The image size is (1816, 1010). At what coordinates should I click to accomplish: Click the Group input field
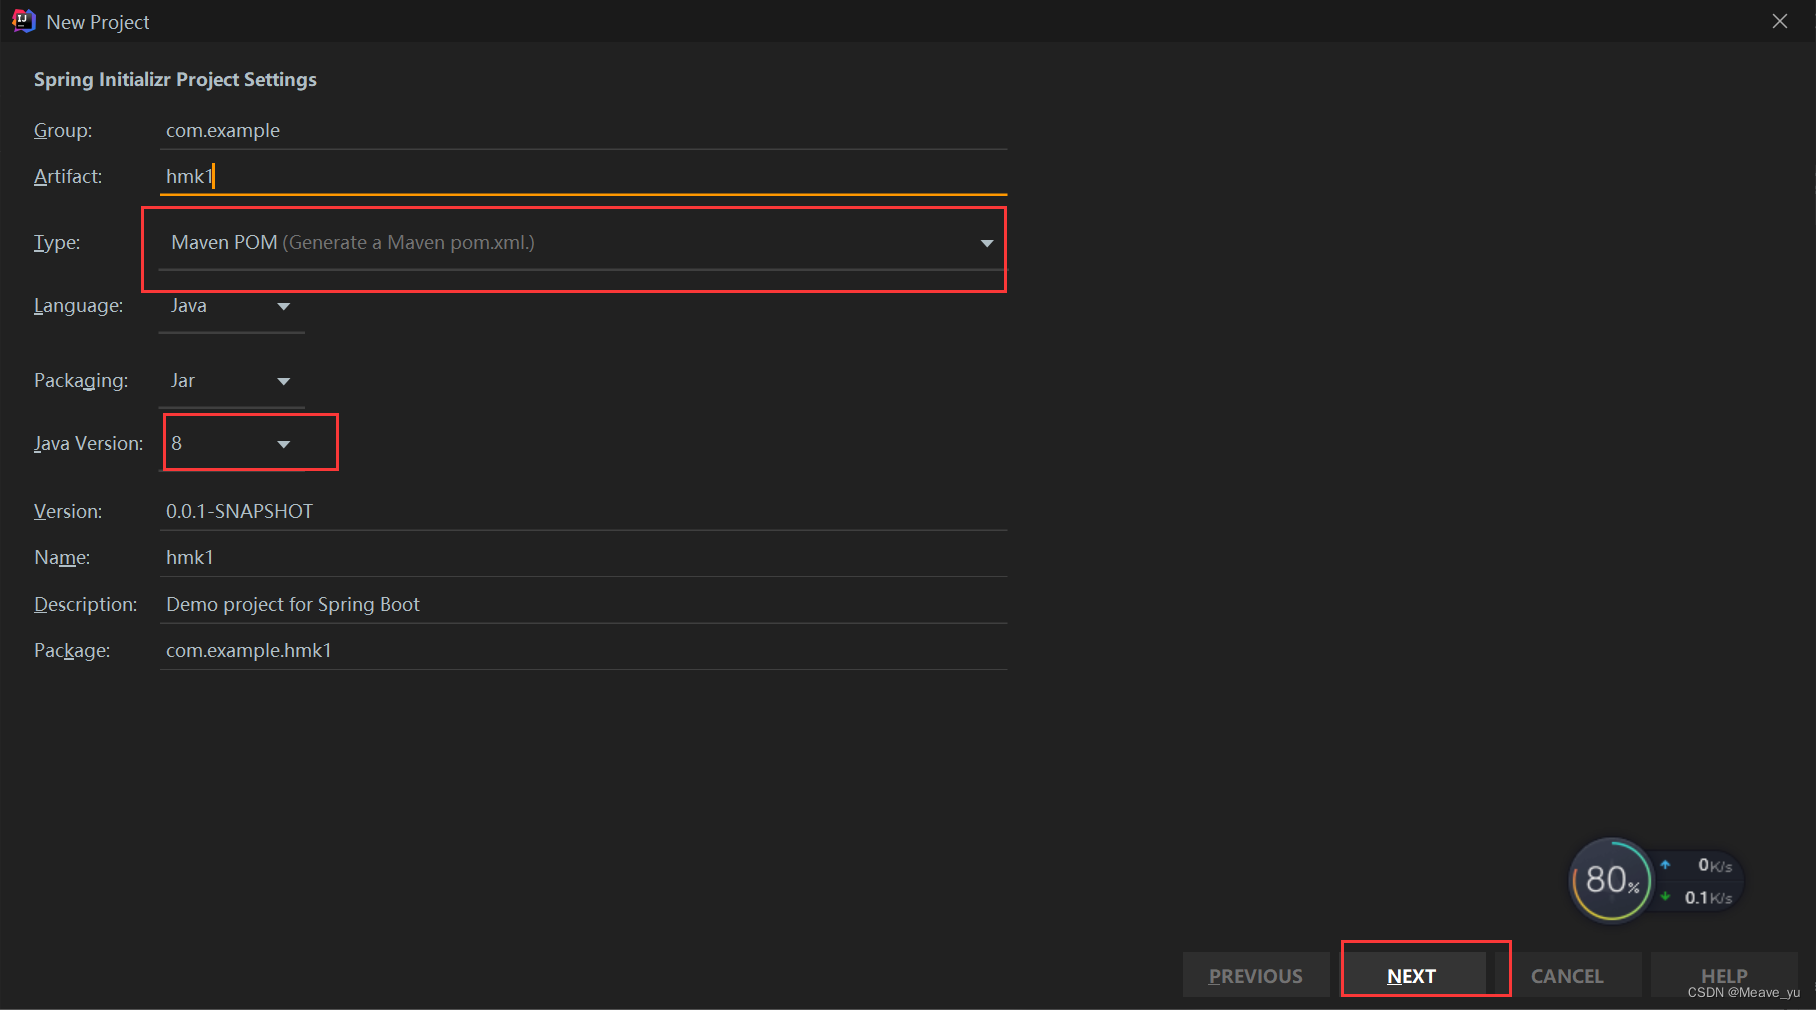pos(583,130)
